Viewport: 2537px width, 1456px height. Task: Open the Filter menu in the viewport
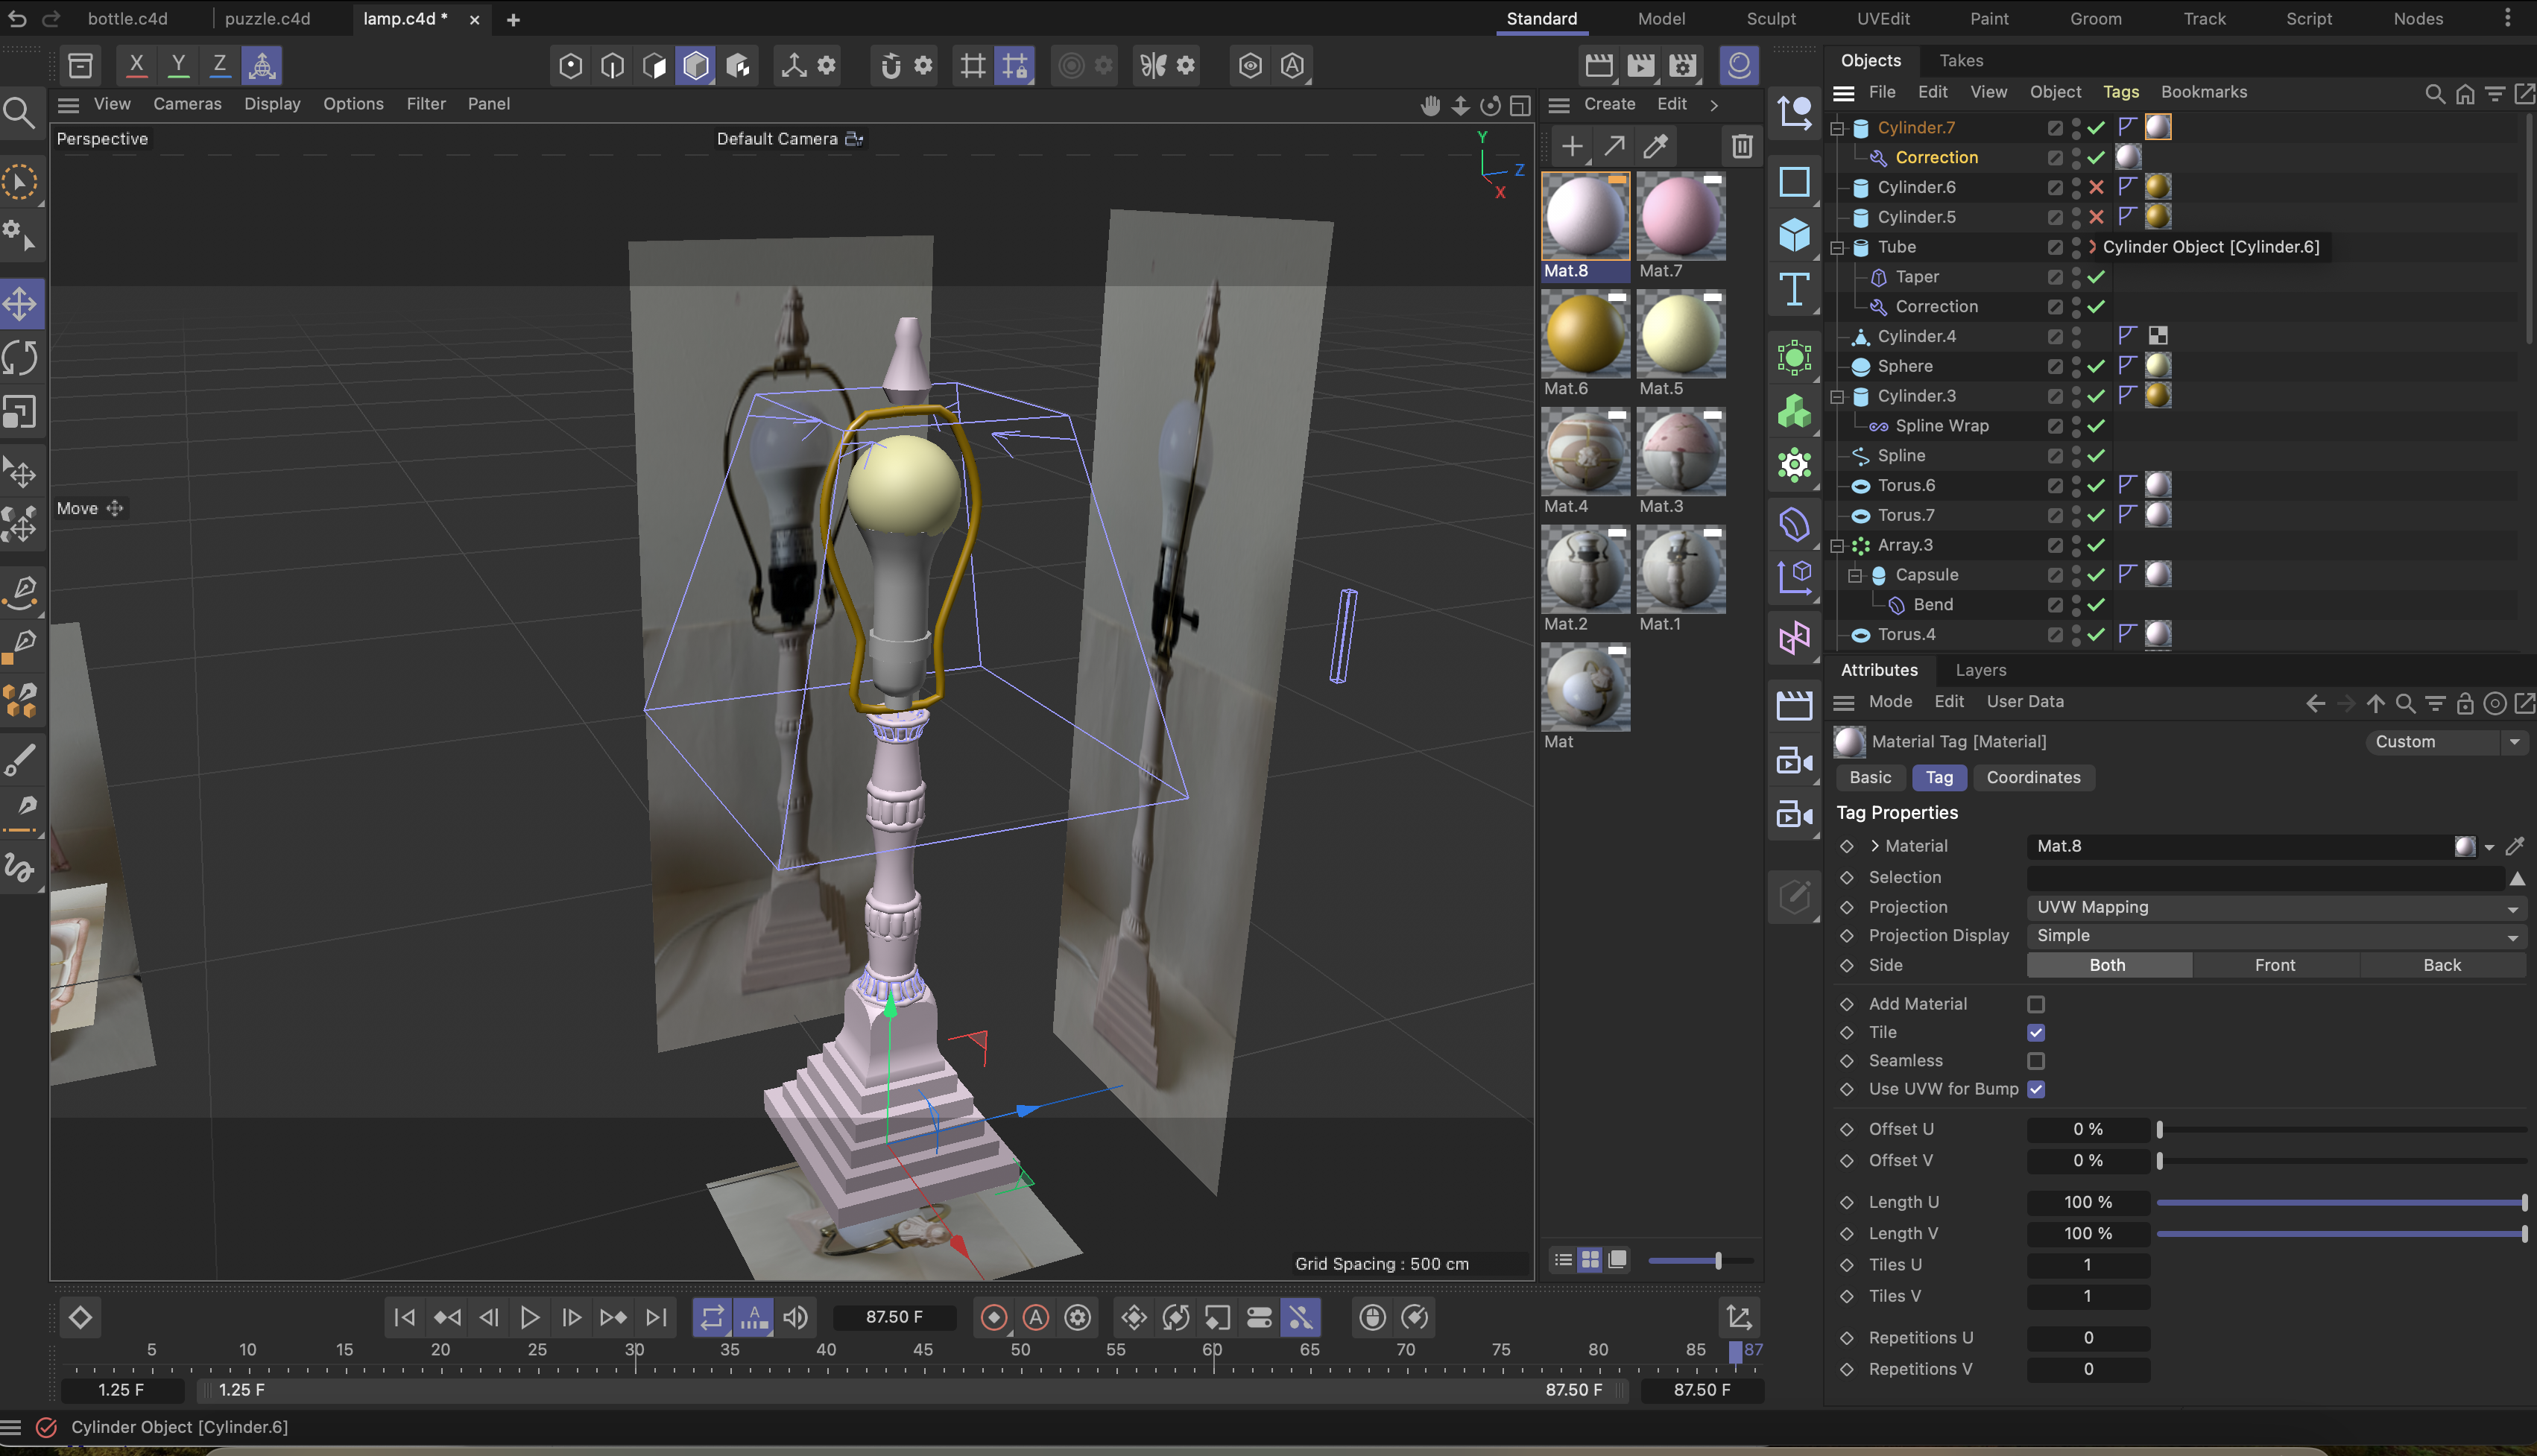click(426, 104)
